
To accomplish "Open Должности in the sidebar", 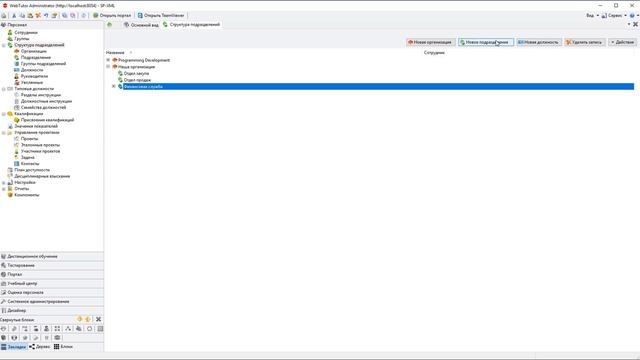I will tap(32, 70).
